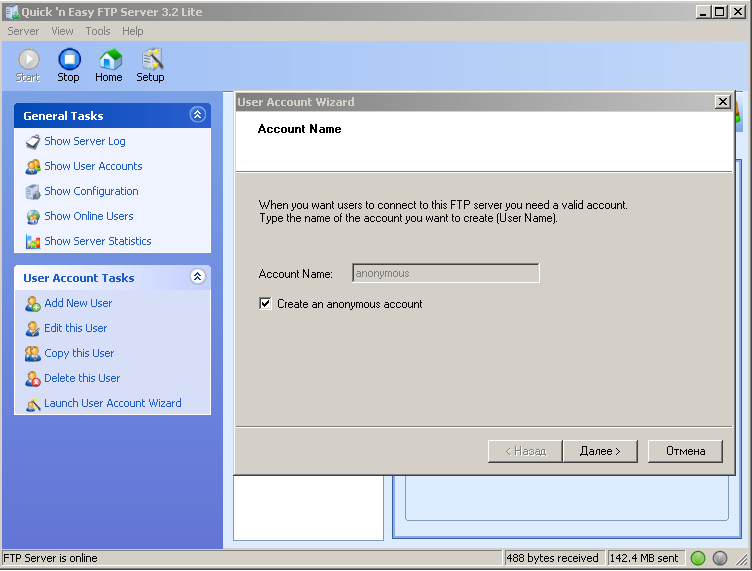Click the Launch User Account Wizard wand icon
The image size is (752, 571).
[x=33, y=404]
